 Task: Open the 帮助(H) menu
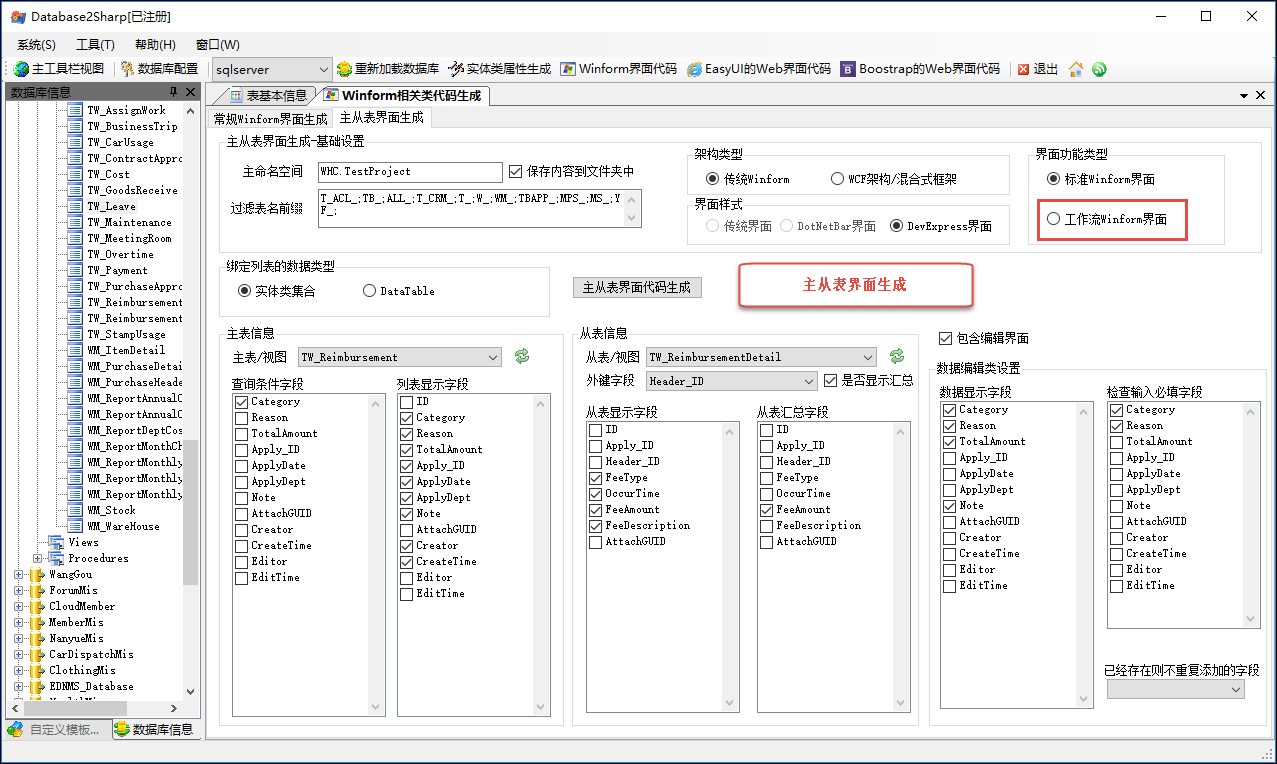(155, 45)
